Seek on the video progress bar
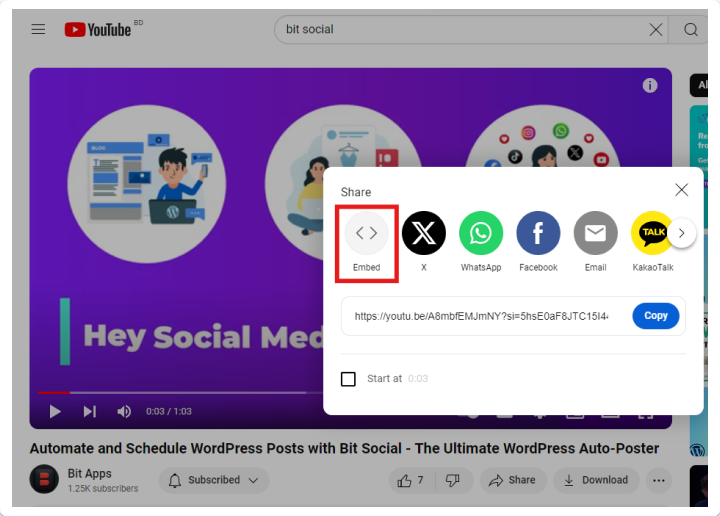This screenshot has width=720, height=516. 179,393
